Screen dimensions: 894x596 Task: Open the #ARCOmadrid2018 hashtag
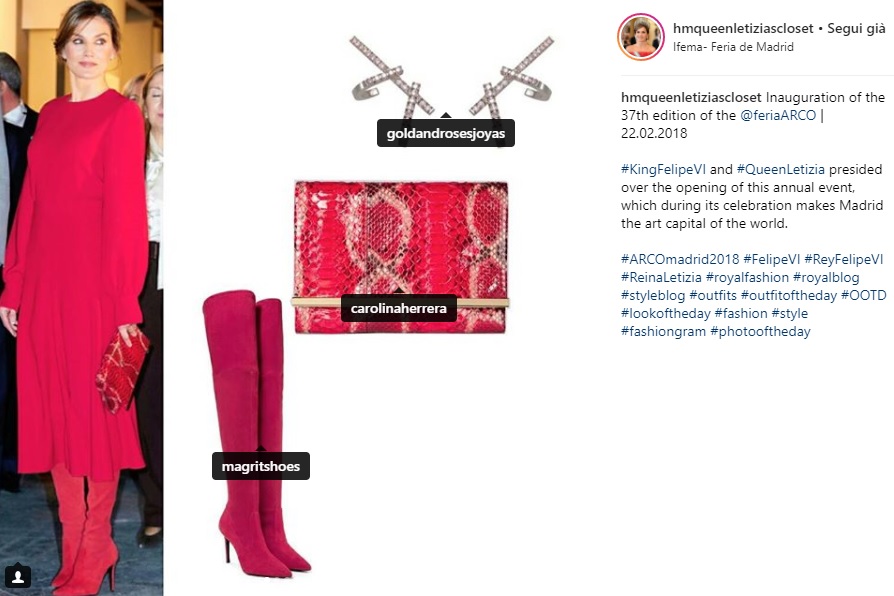[680, 260]
